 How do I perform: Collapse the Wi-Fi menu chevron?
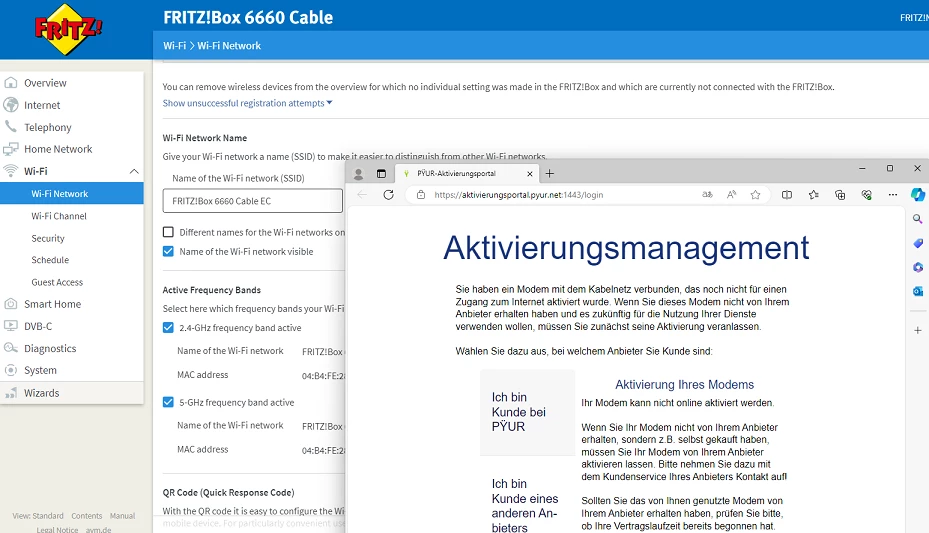pos(134,171)
